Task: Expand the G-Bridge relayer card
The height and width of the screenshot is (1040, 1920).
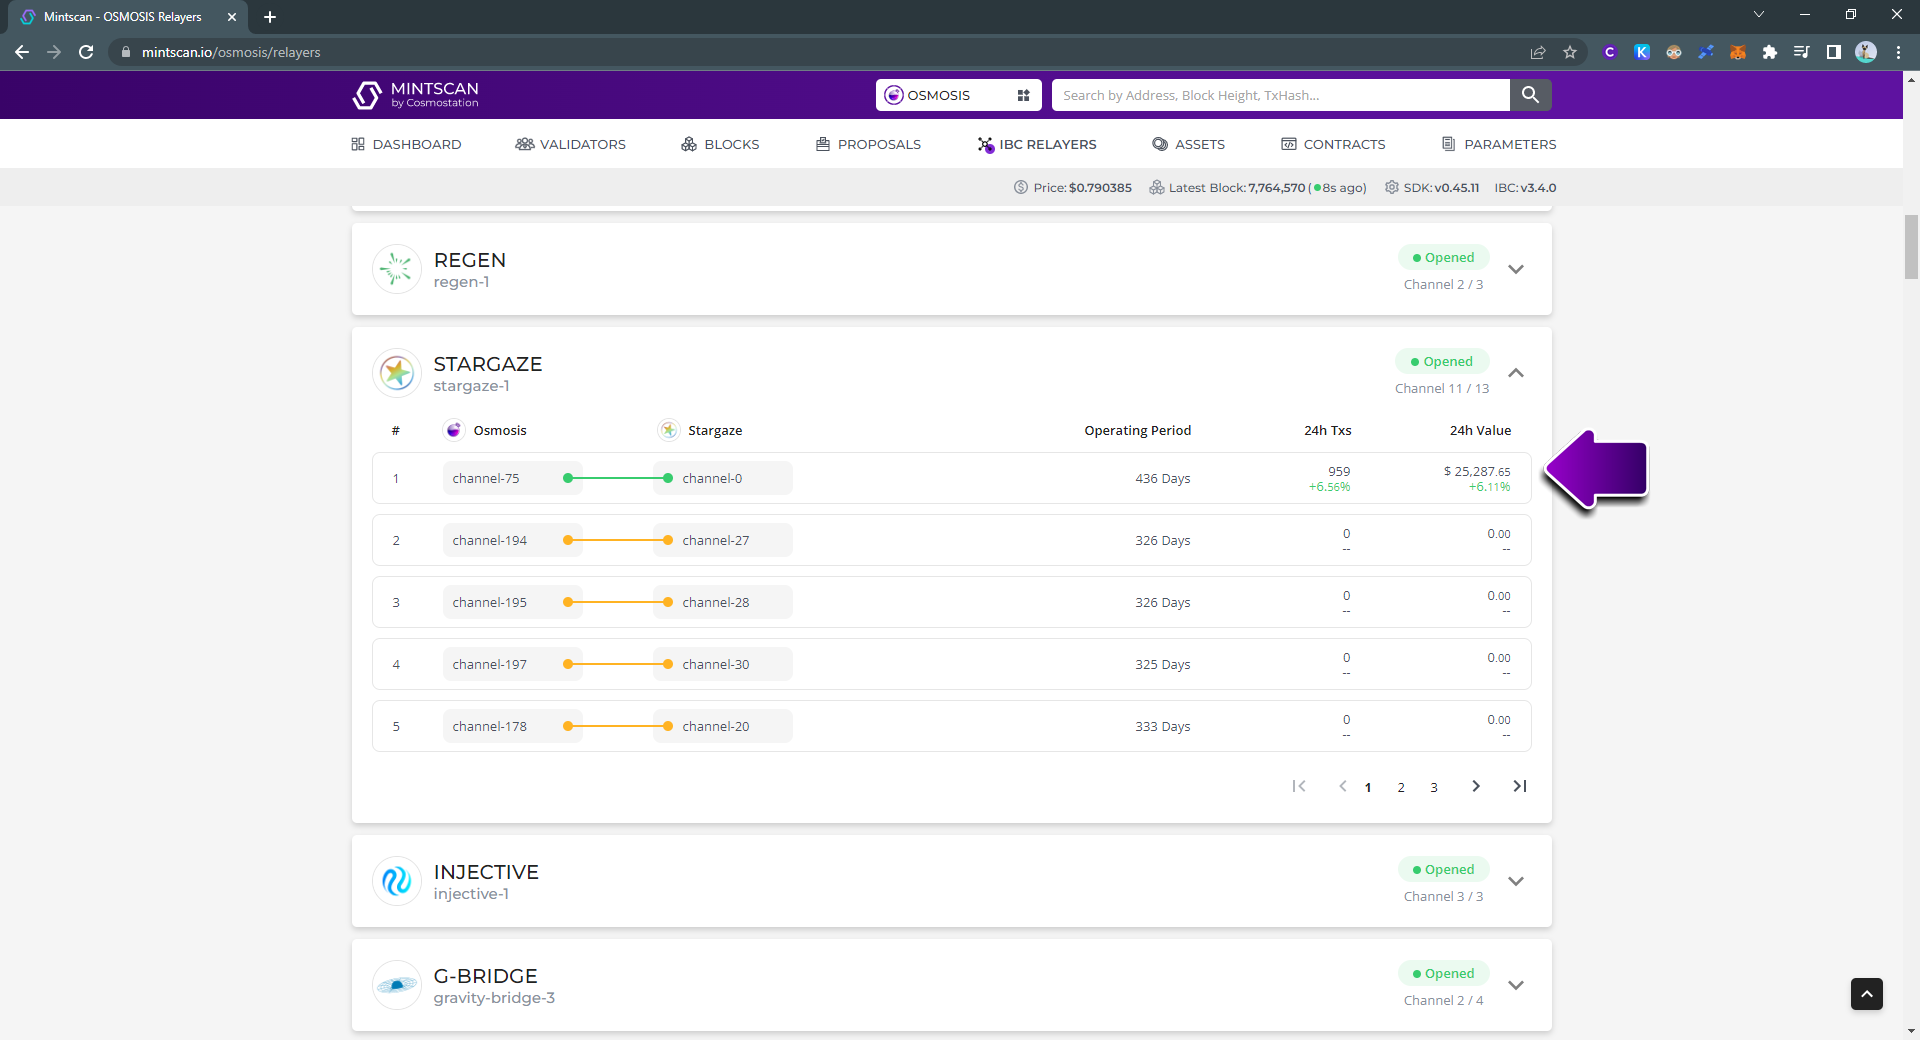Action: click(1516, 985)
